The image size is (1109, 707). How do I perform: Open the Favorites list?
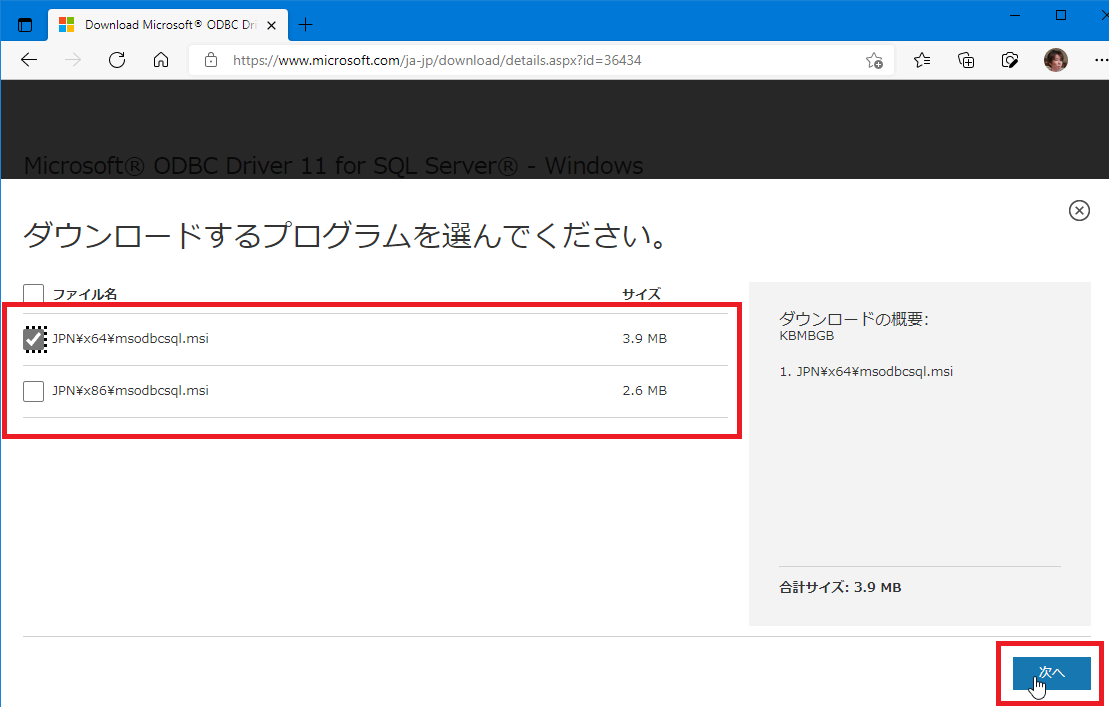[x=922, y=60]
